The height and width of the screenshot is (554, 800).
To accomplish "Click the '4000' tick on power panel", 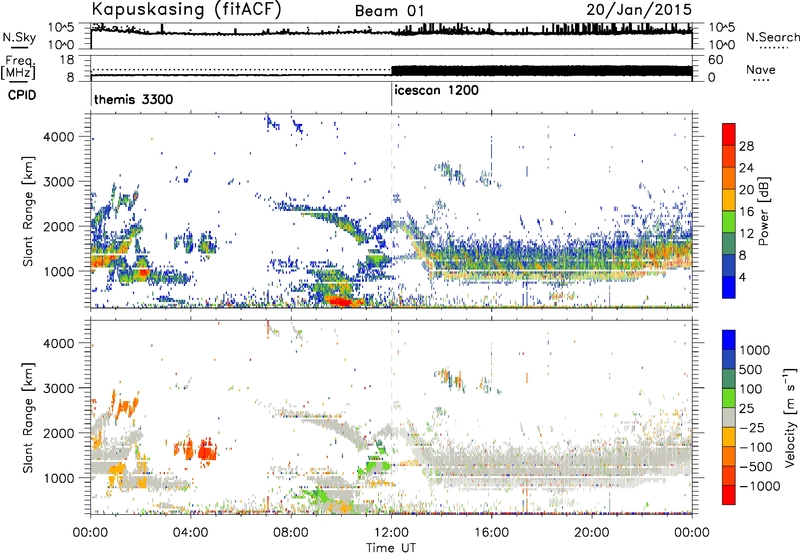I will click(x=59, y=137).
